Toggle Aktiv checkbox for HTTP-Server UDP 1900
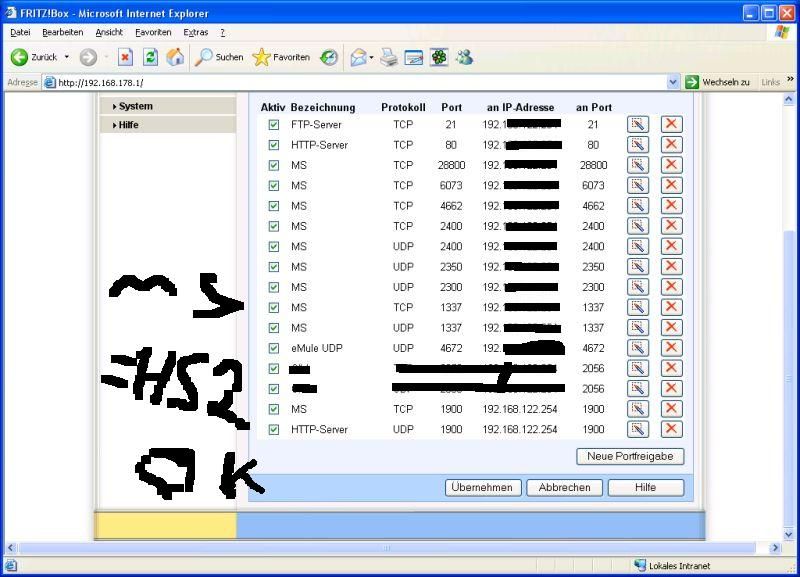This screenshot has width=800, height=577. (274, 430)
